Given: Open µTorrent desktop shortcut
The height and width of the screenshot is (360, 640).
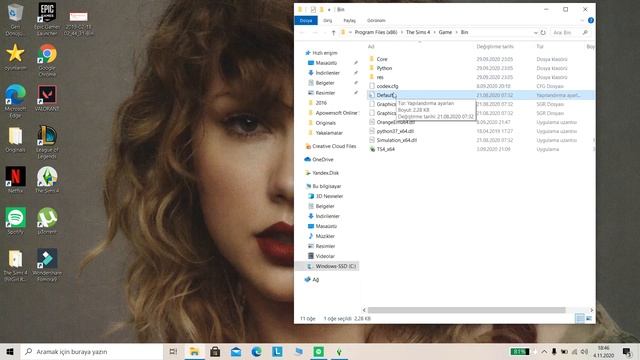Looking at the screenshot, I should click(x=47, y=221).
